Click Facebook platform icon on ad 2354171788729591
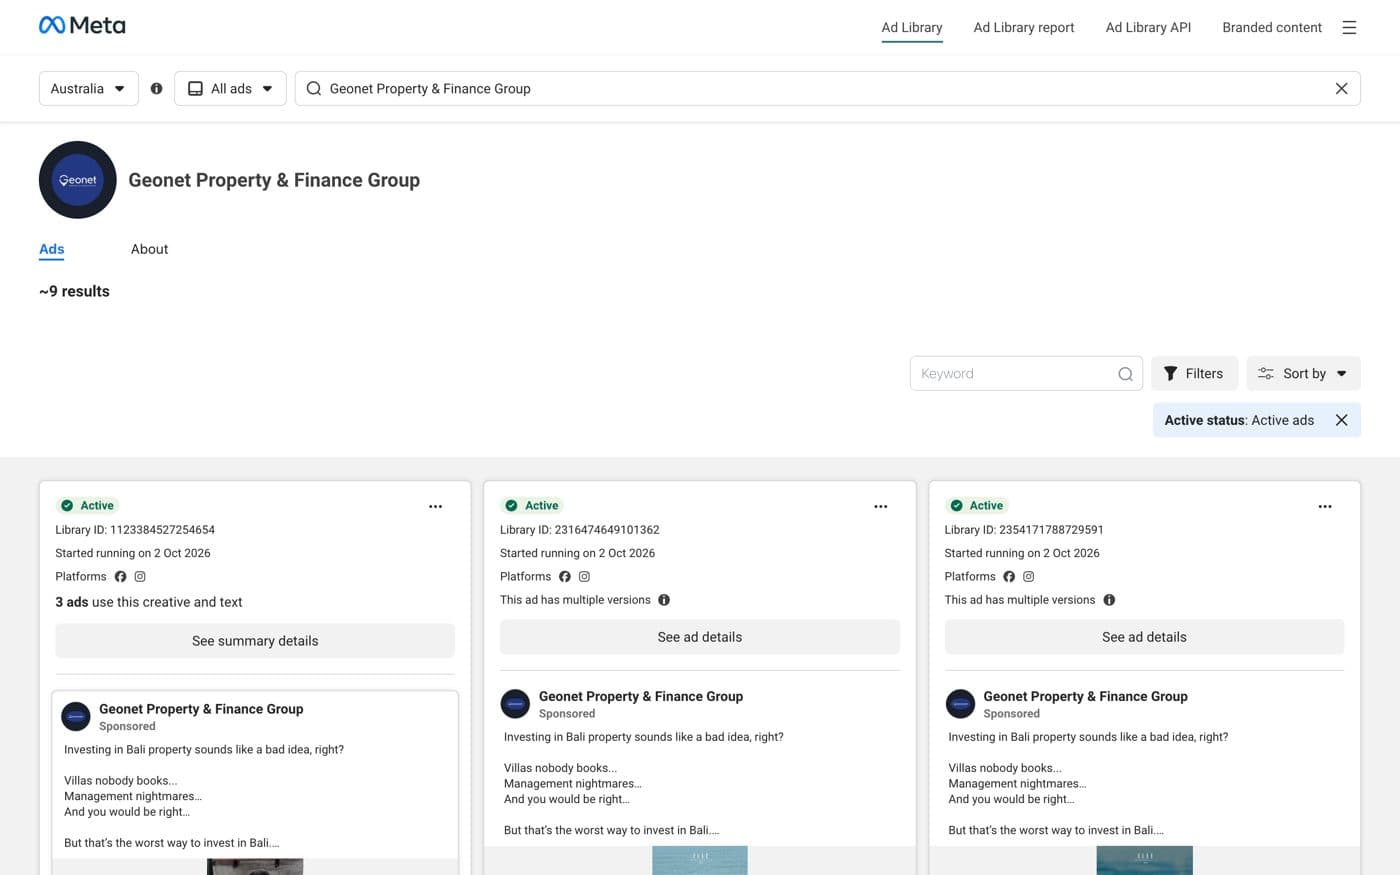Screen dimensions: 1400x875 coord(1009,576)
